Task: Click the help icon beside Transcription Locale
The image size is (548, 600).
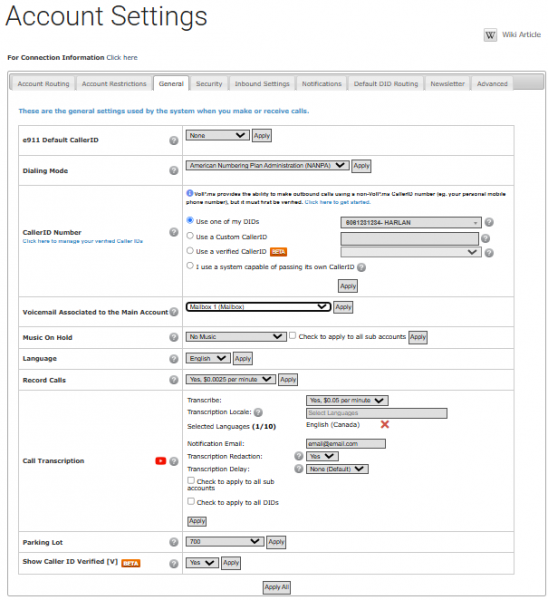Action: 258,412
